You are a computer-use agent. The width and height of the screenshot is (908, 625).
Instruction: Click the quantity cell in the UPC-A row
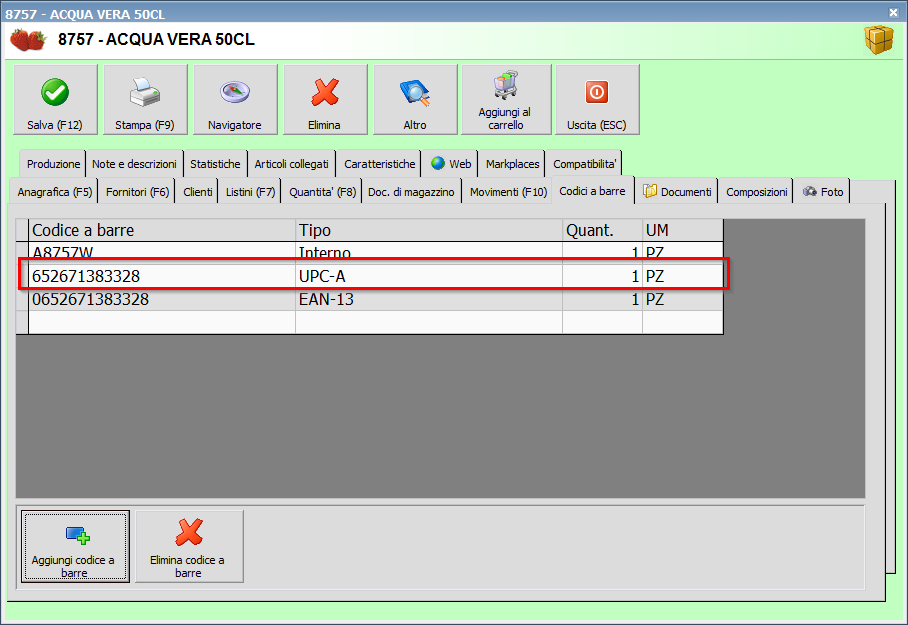click(x=602, y=276)
